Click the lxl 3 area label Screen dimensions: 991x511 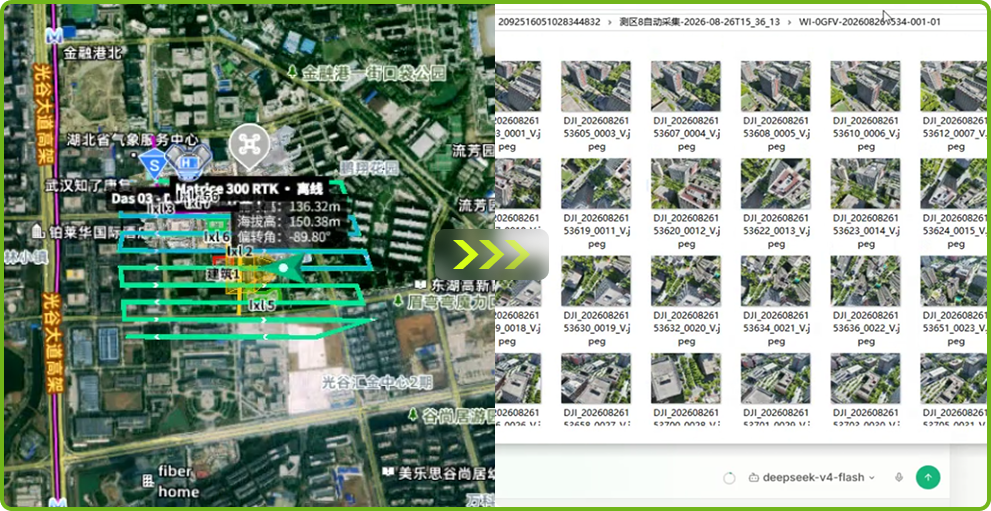click(161, 209)
